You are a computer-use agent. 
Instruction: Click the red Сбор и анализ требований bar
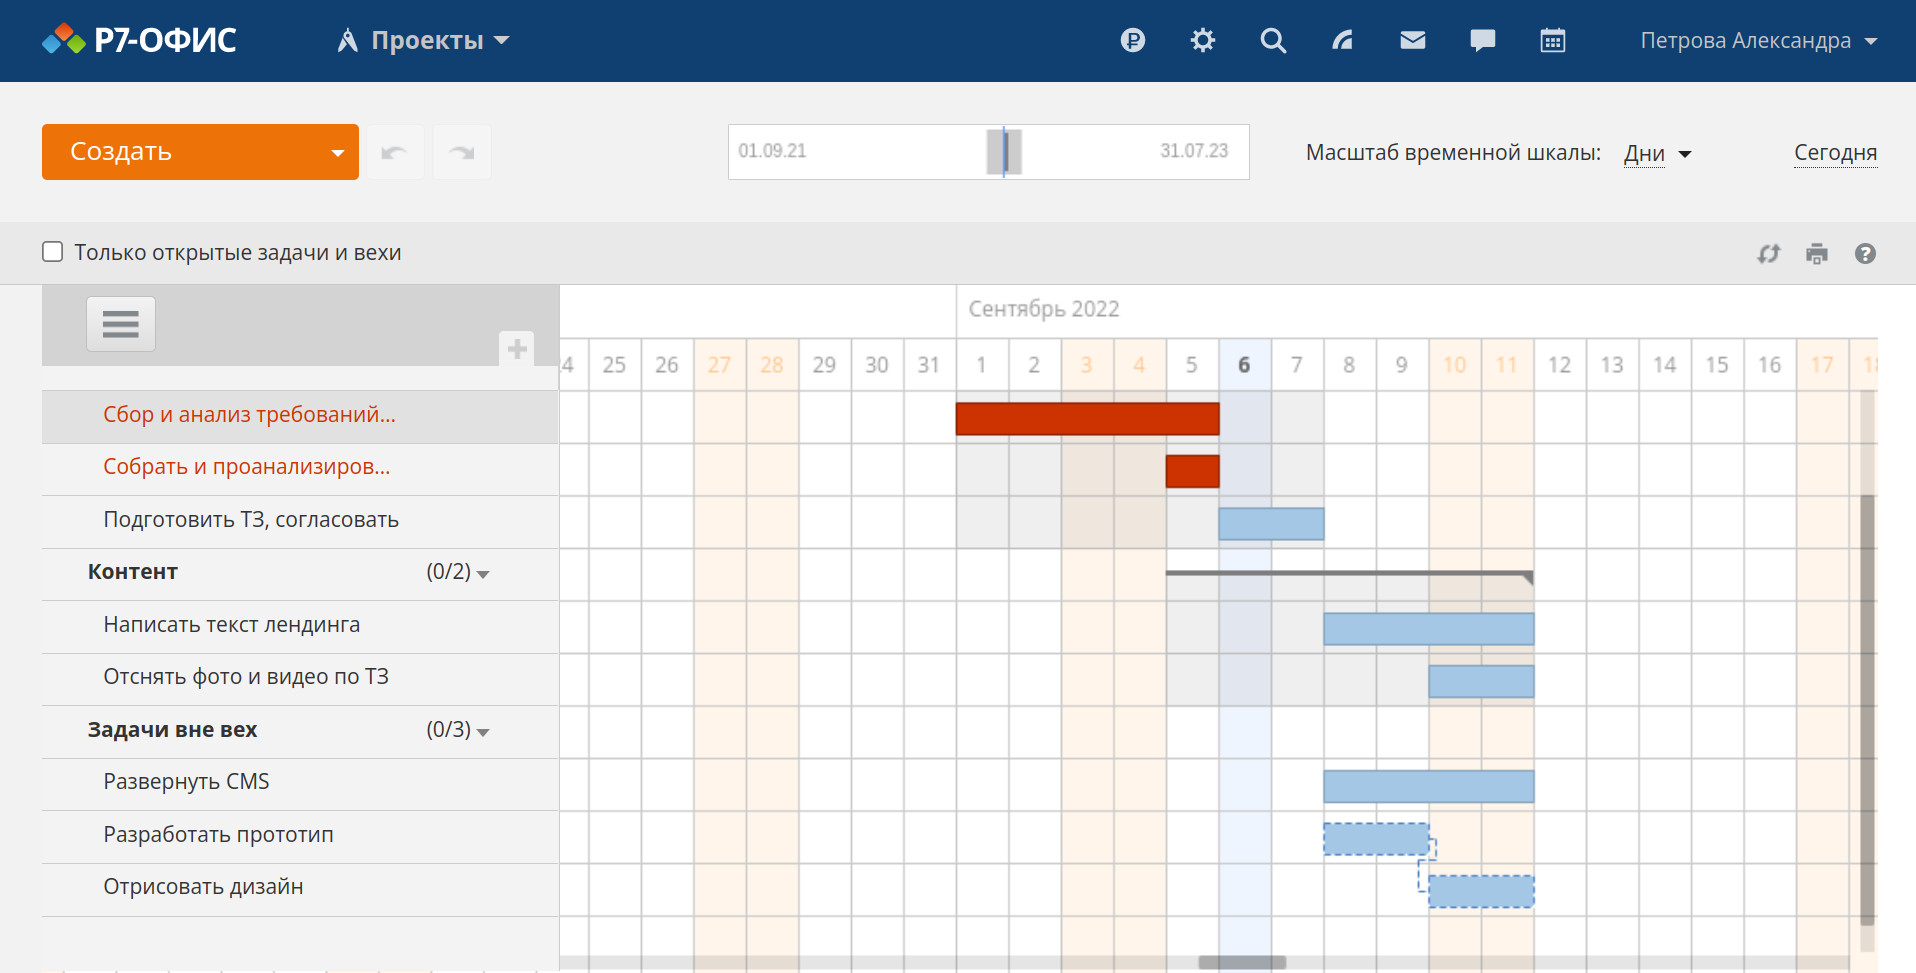click(1088, 418)
